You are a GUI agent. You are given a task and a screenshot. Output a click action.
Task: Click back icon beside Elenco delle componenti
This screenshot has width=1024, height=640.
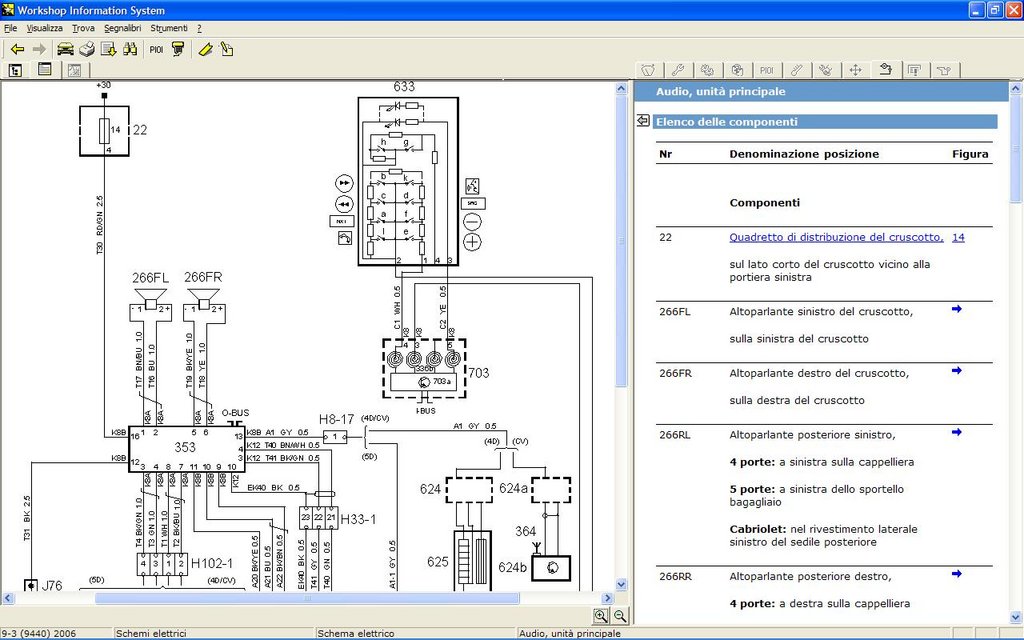[643, 121]
